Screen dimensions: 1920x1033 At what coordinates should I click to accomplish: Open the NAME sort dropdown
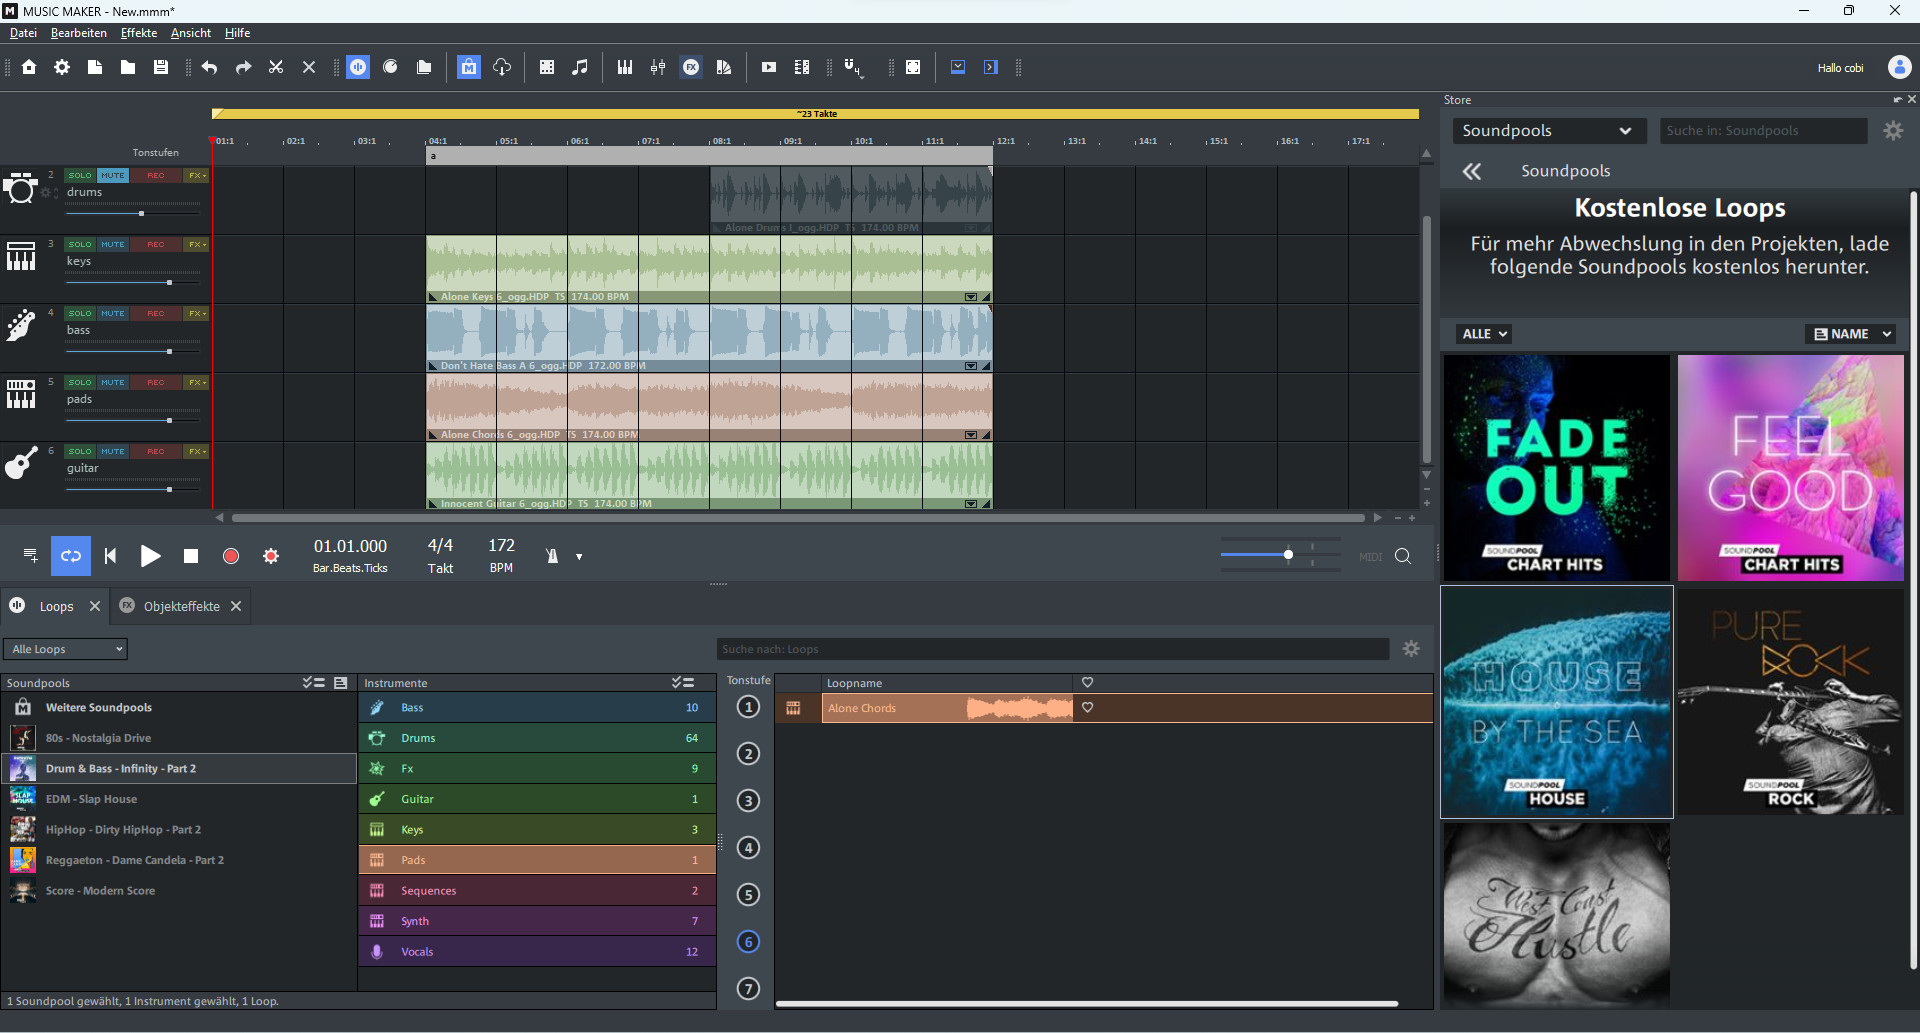[x=1853, y=334]
